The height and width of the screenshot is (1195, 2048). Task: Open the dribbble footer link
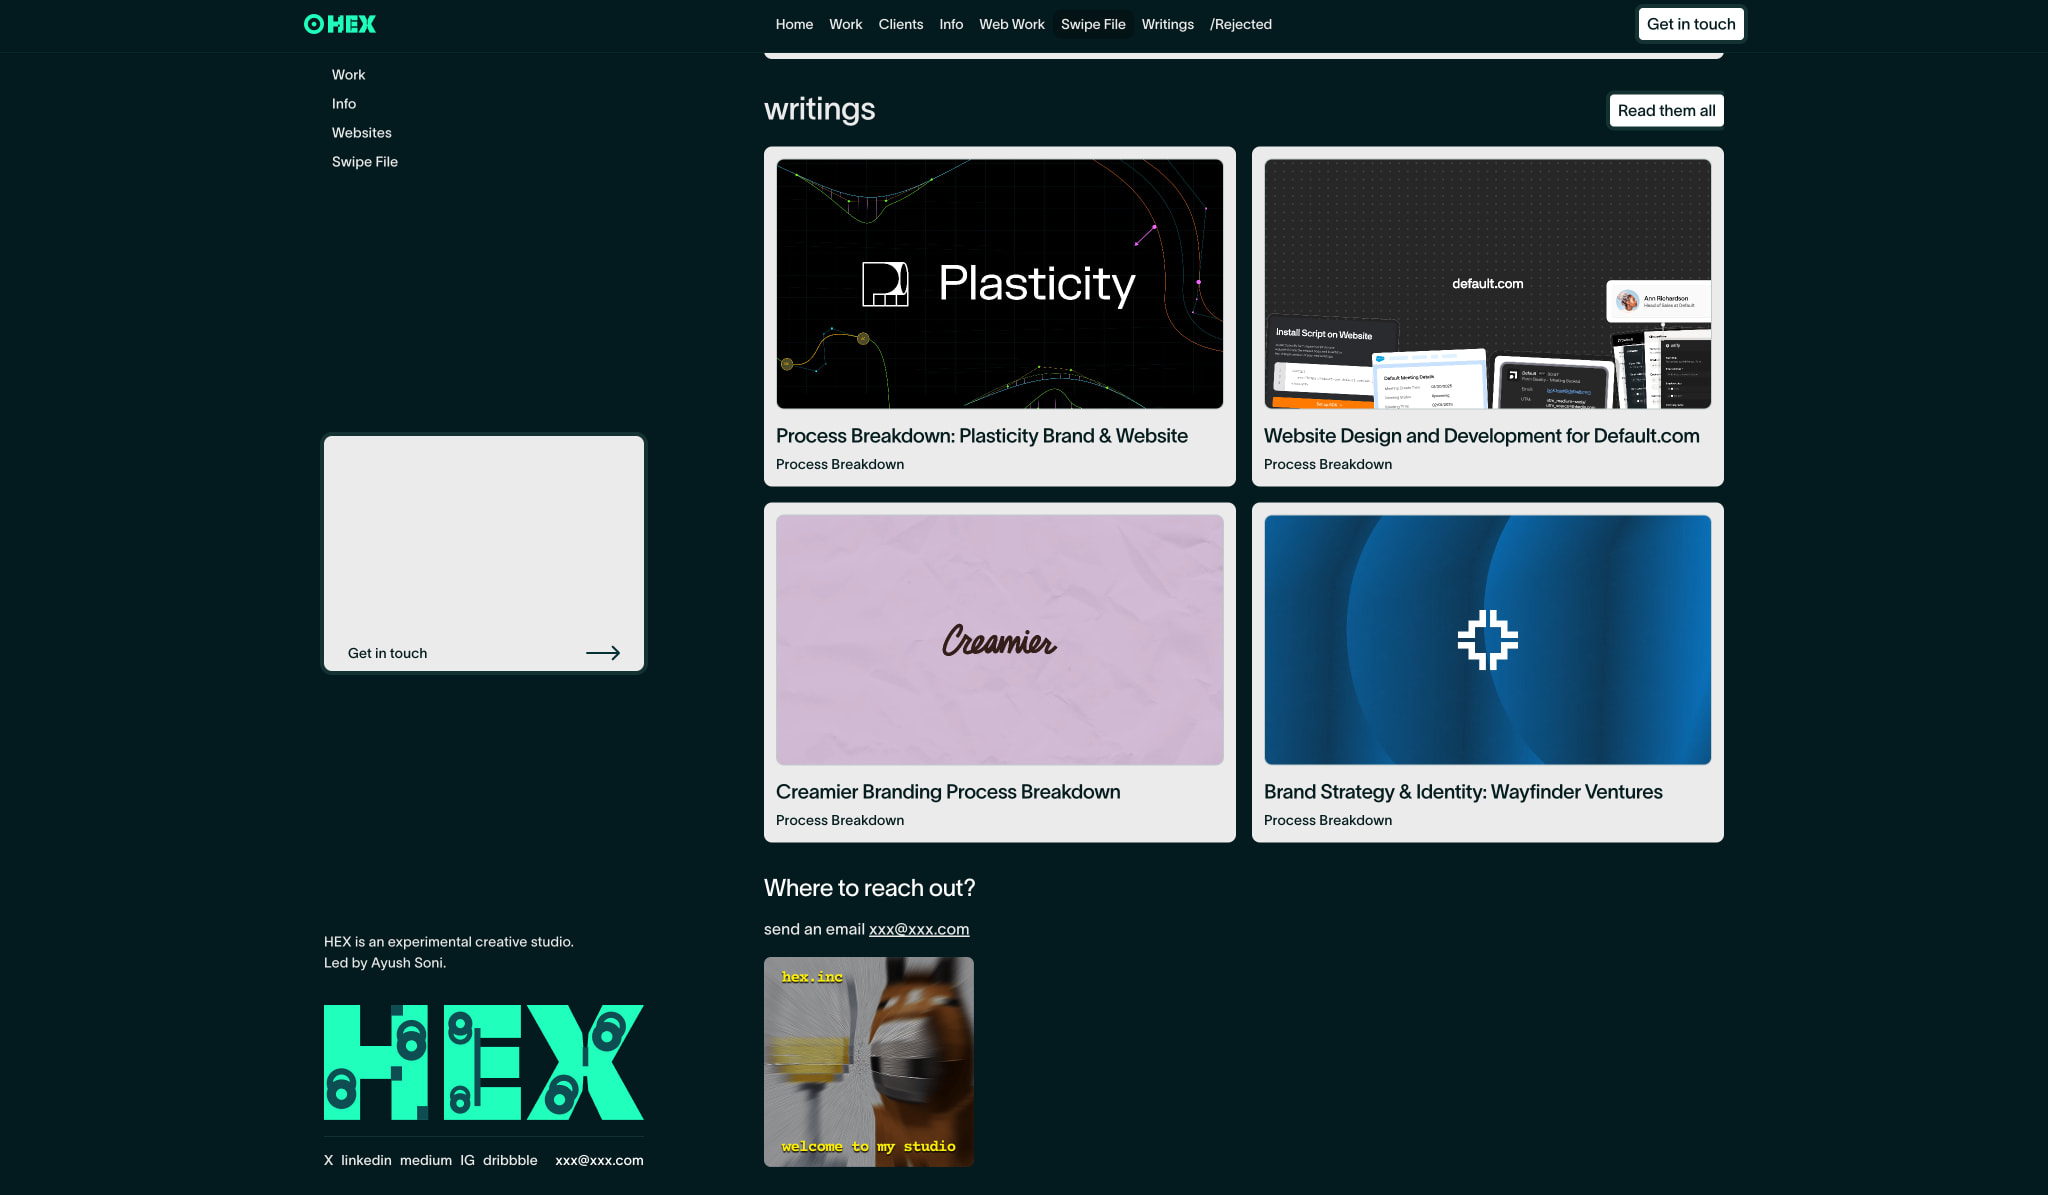pos(510,1160)
